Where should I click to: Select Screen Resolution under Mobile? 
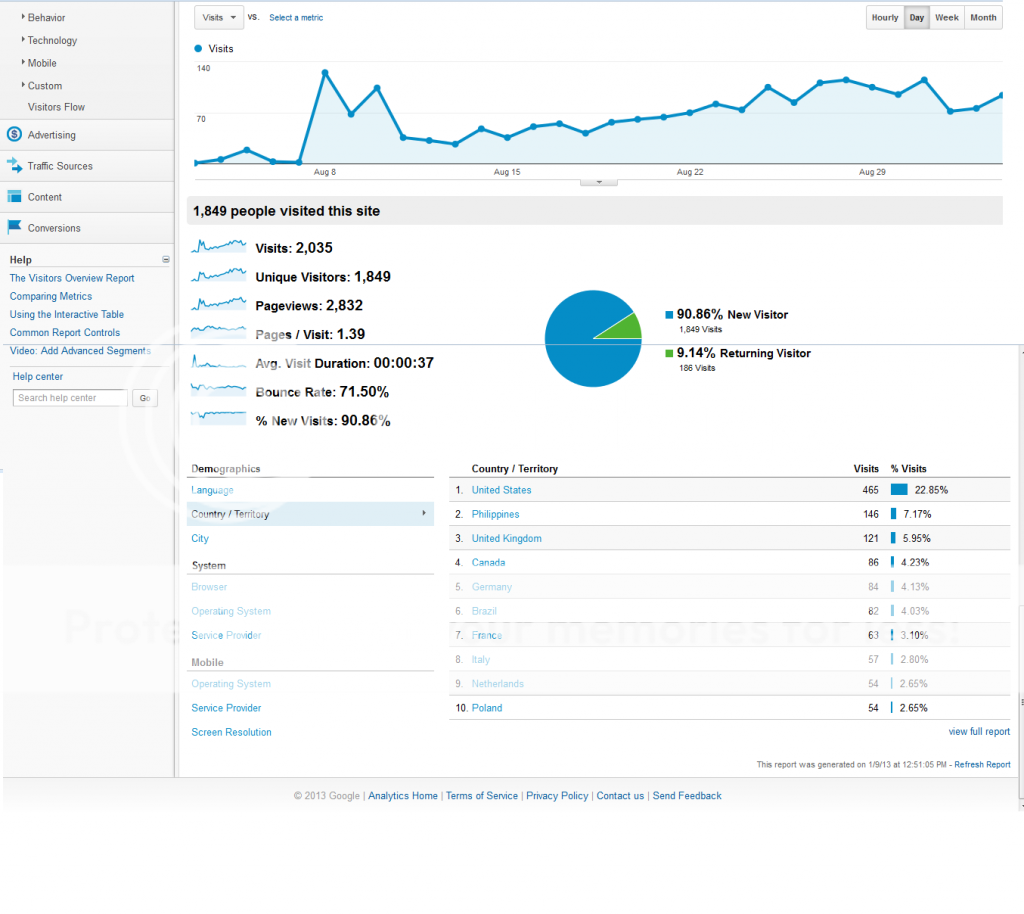(x=231, y=733)
